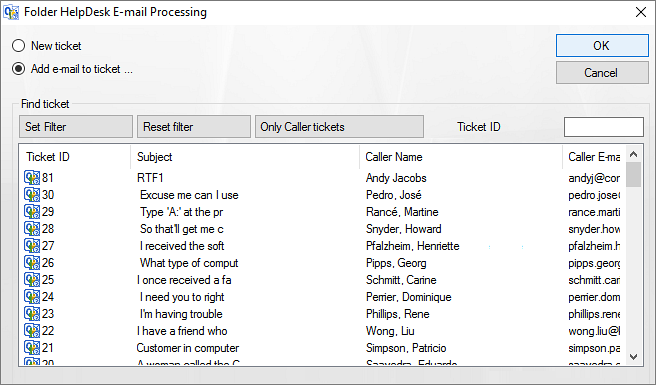This screenshot has height=385, width=656.
Task: Select the New ticket radio button
Action: tap(18, 46)
